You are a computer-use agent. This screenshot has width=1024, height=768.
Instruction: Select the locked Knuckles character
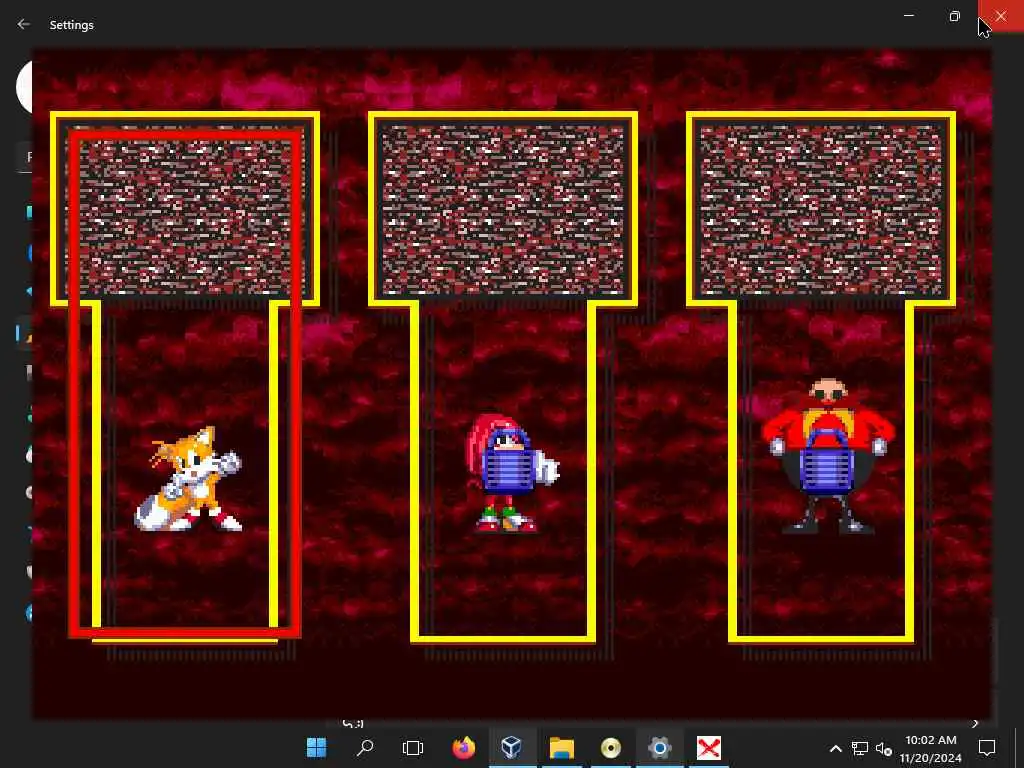511,473
